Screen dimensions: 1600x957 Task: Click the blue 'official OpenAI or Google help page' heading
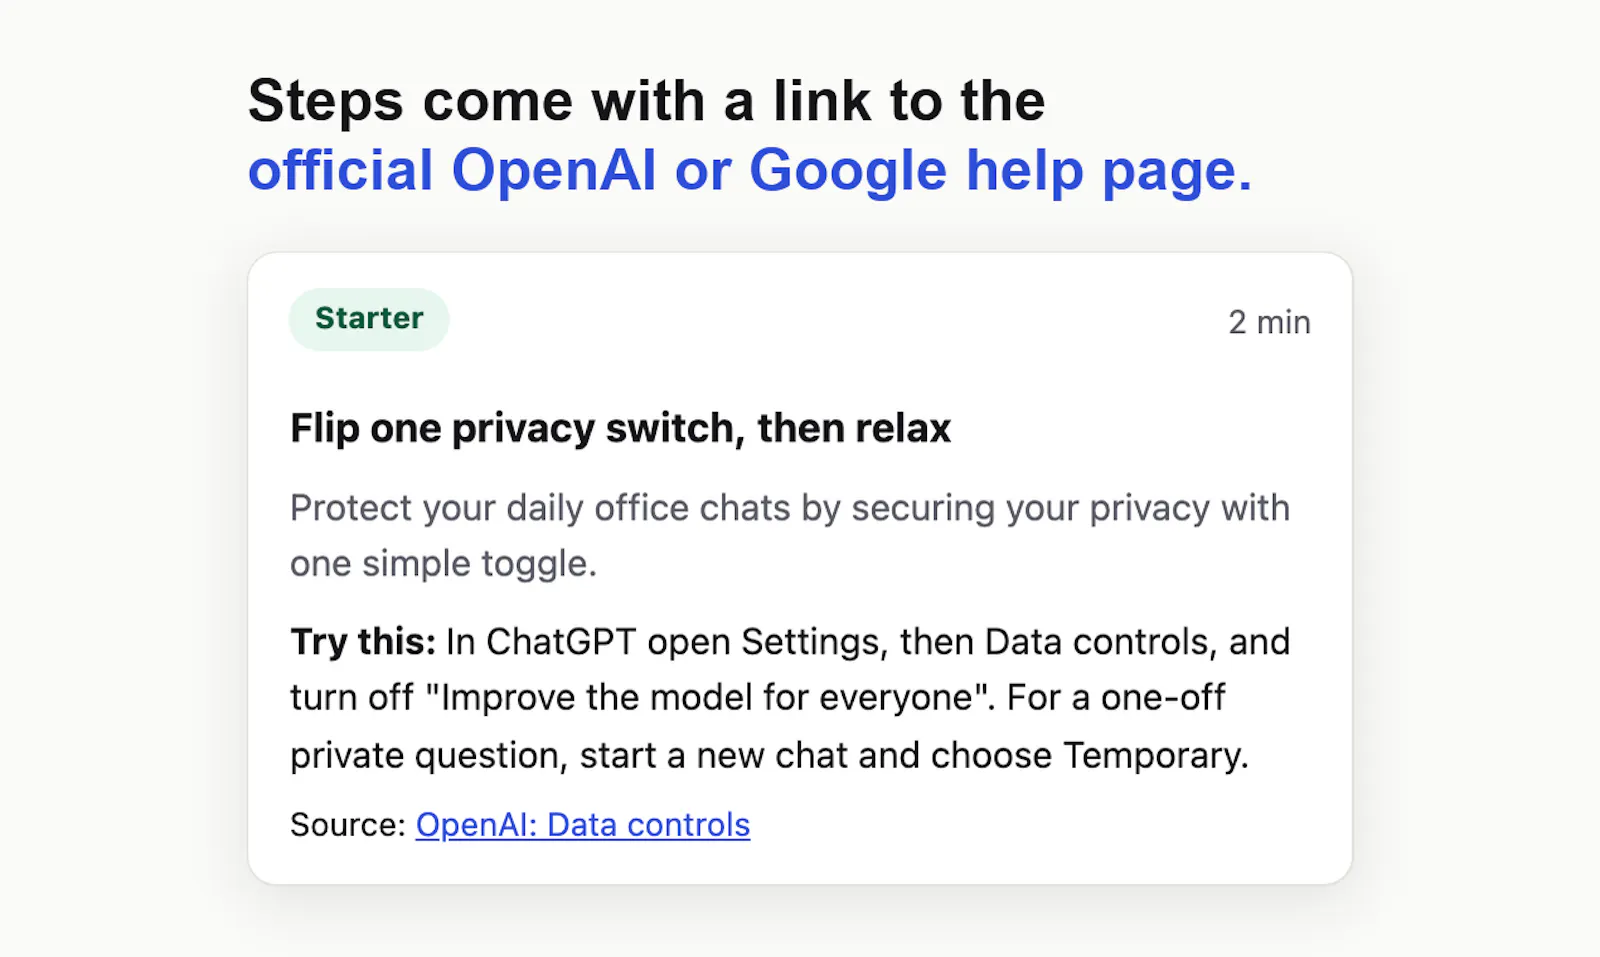750,170
